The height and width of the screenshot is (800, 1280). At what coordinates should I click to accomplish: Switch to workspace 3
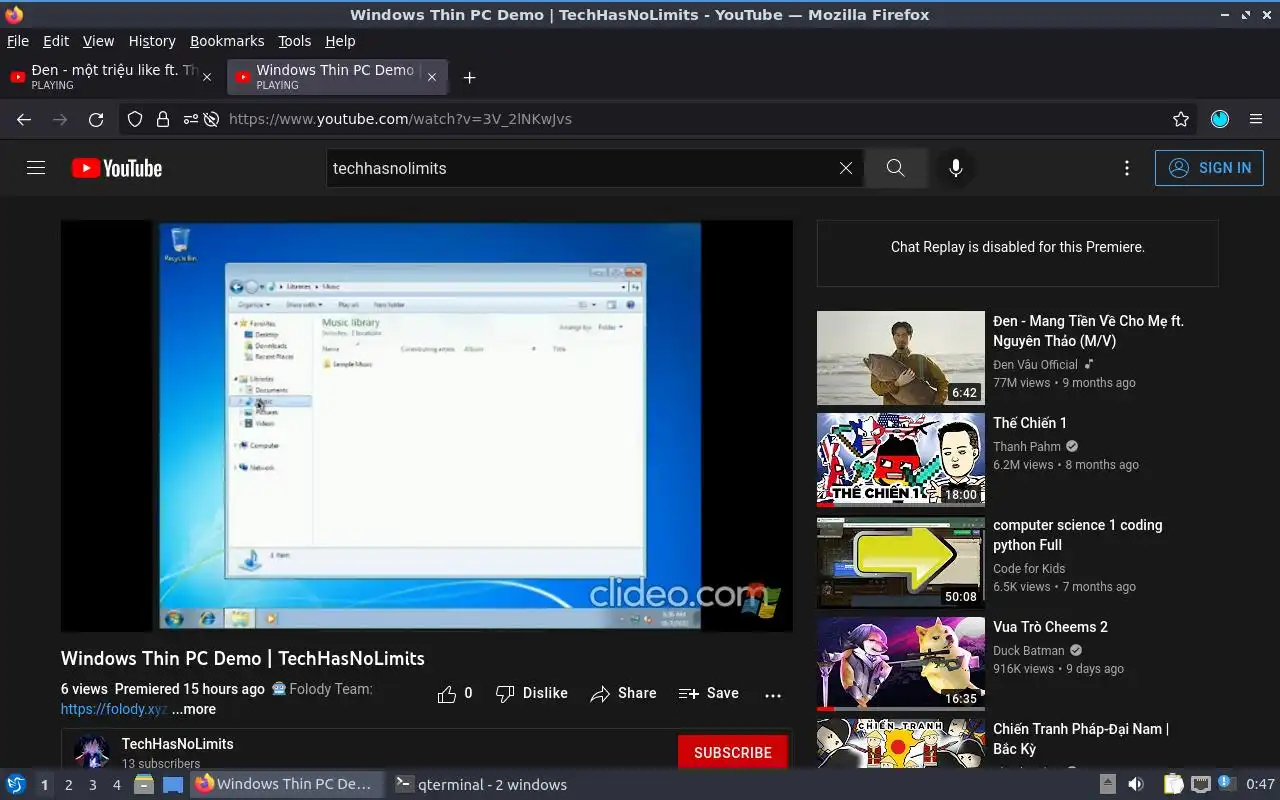92,785
